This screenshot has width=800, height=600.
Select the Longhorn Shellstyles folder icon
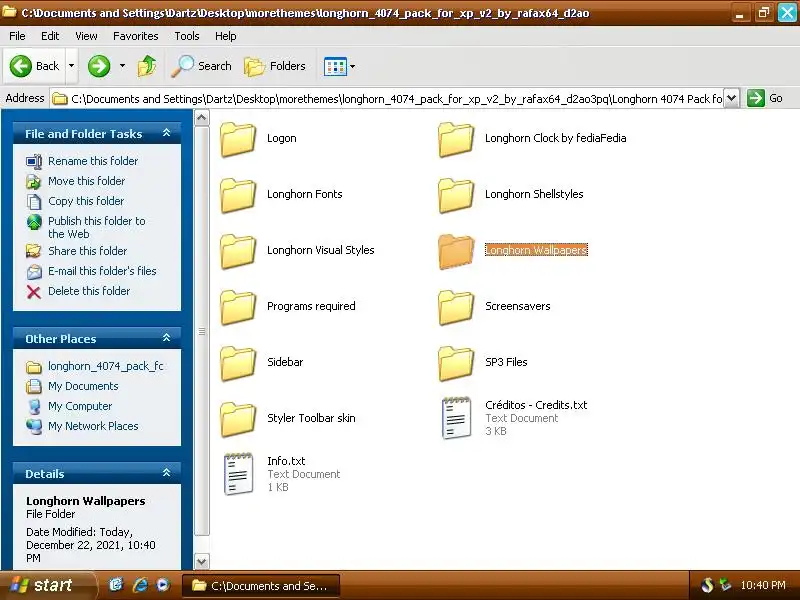456,195
